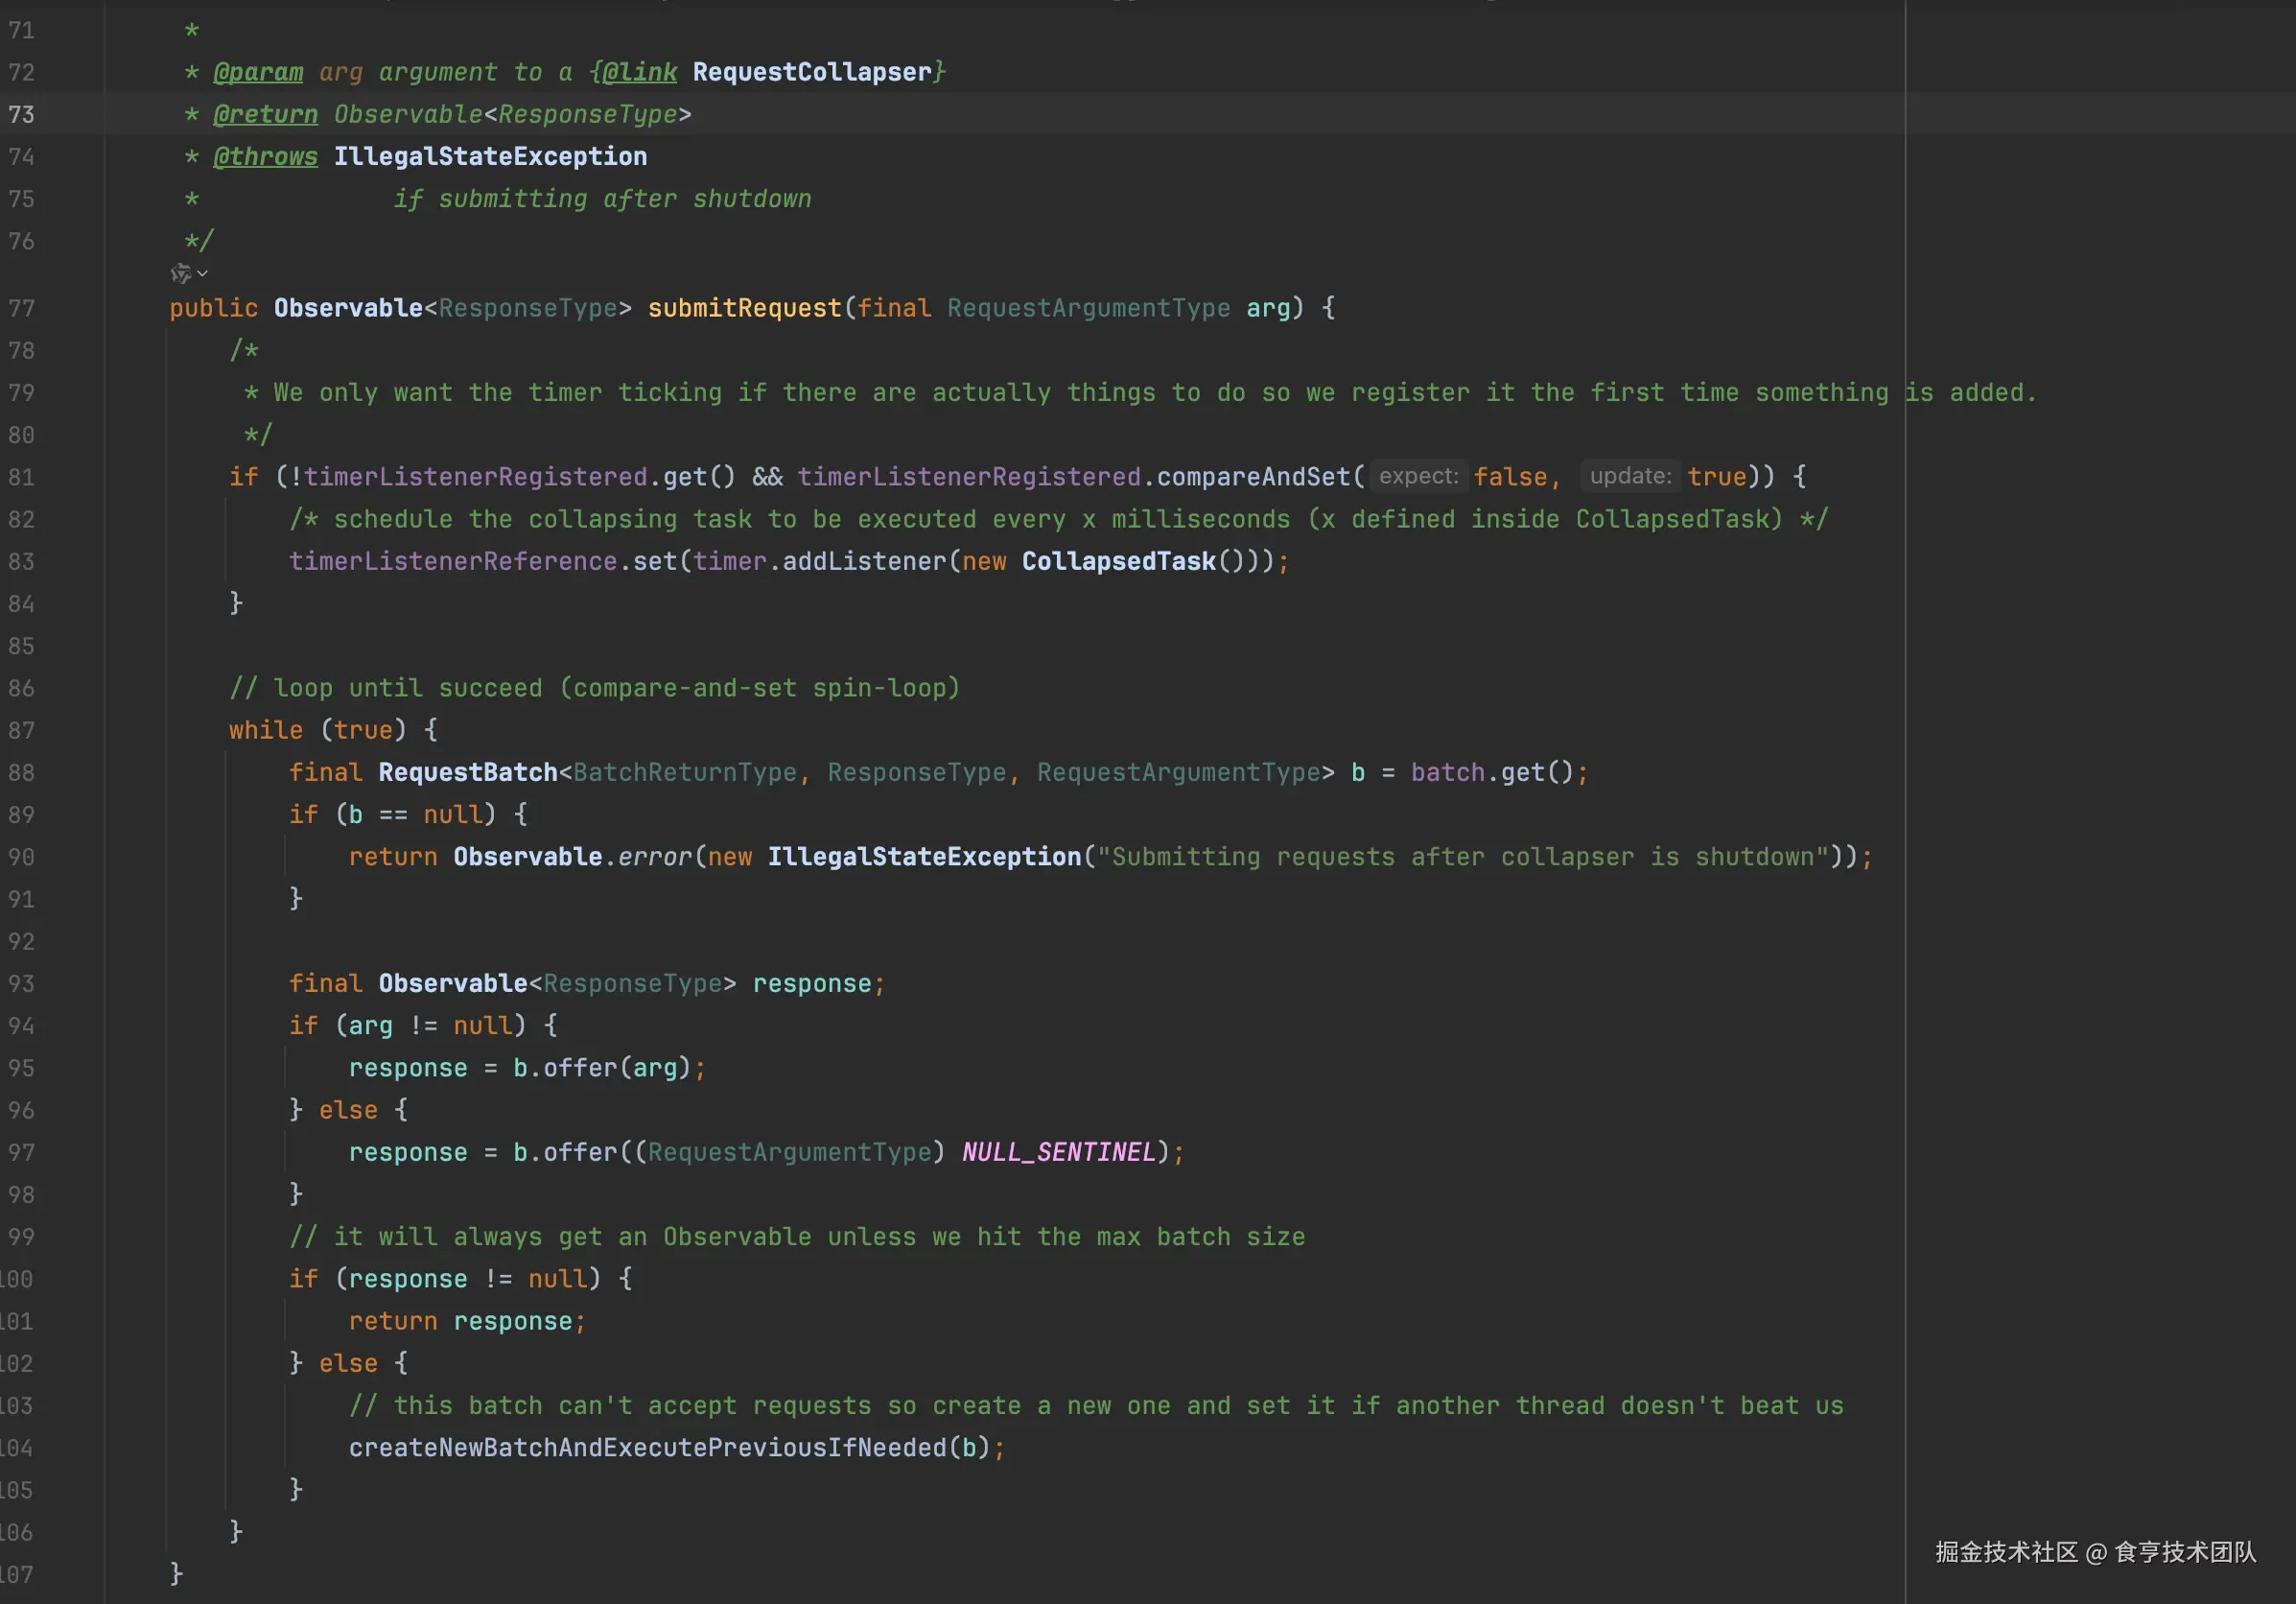2296x1604 pixels.
Task: Click the NULL_SENTINEL constant
Action: [x=1058, y=1152]
